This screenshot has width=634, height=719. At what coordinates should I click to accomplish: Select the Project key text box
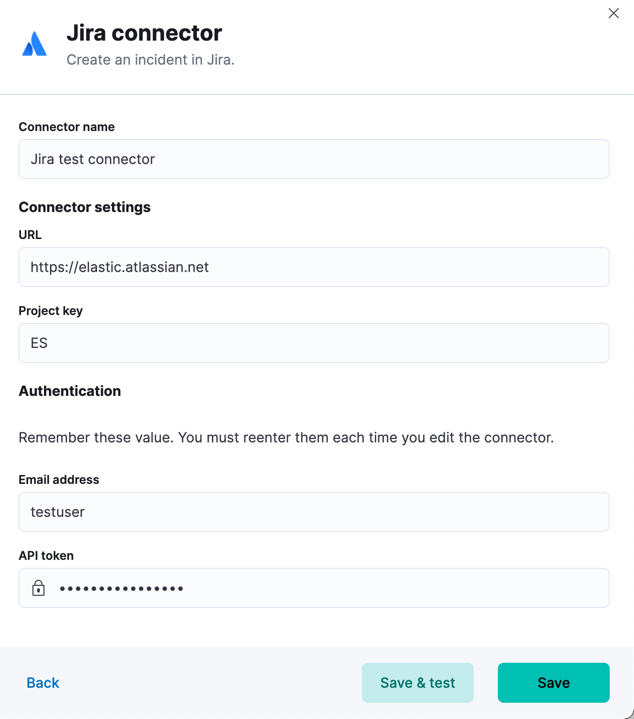(x=314, y=343)
